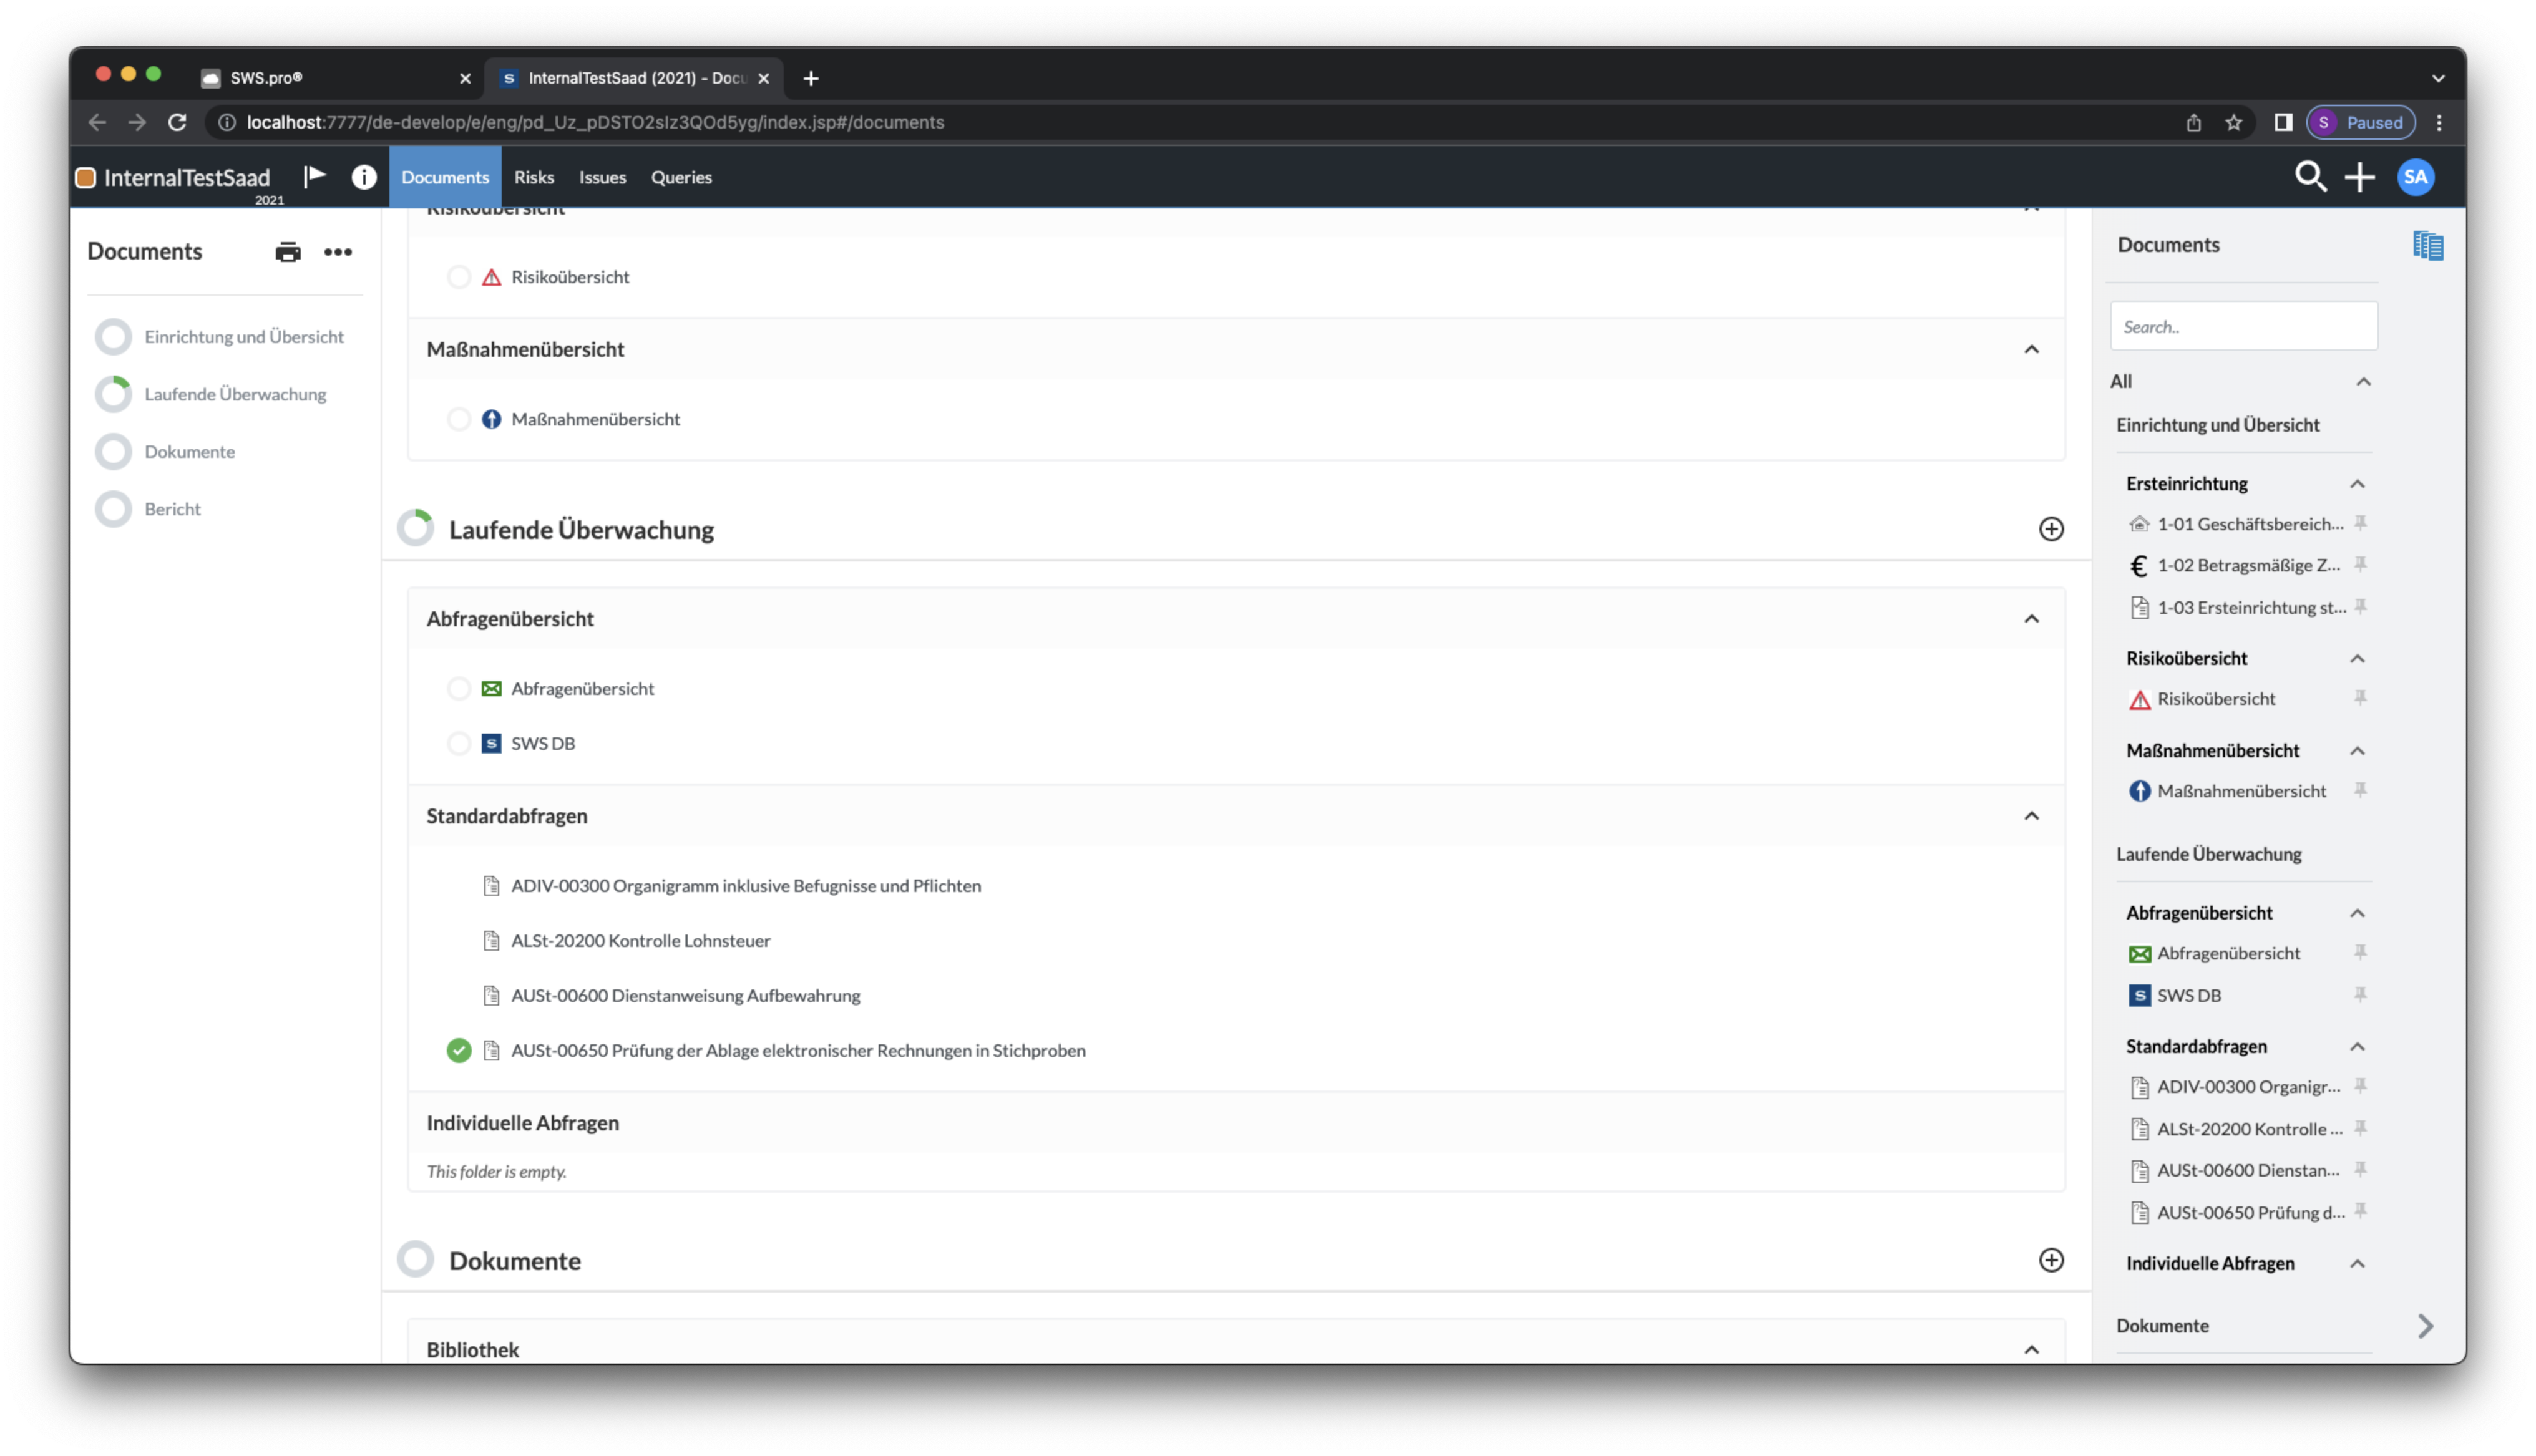
Task: Pin Risikoübersicht in right panel
Action: 2361,698
